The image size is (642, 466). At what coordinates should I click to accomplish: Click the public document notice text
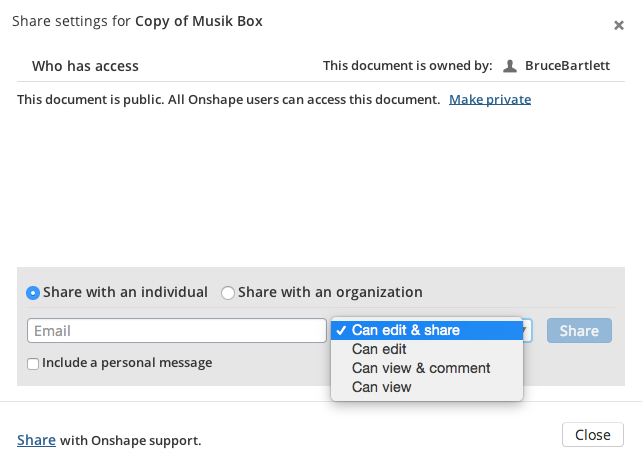tap(228, 100)
